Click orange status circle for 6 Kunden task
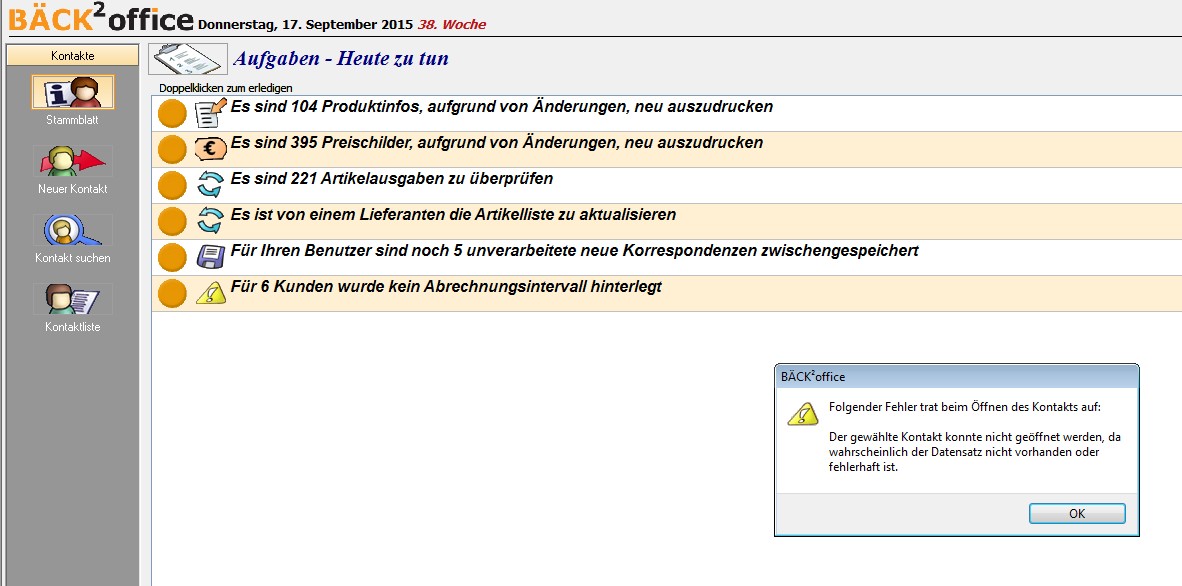 173,293
